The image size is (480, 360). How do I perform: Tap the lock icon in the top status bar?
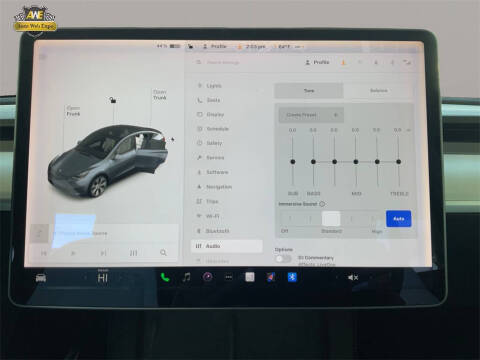(x=190, y=47)
